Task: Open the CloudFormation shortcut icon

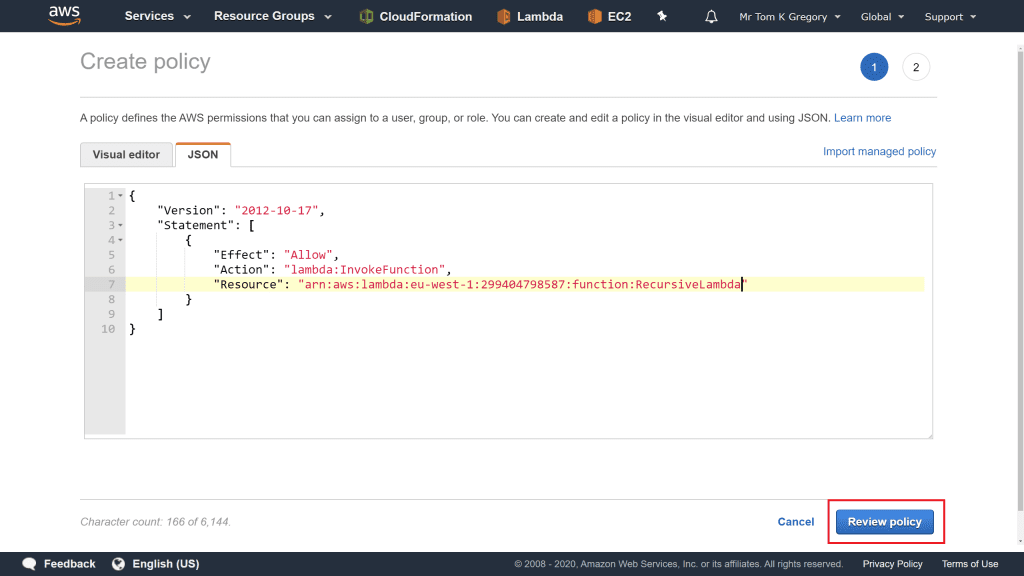Action: (x=367, y=17)
